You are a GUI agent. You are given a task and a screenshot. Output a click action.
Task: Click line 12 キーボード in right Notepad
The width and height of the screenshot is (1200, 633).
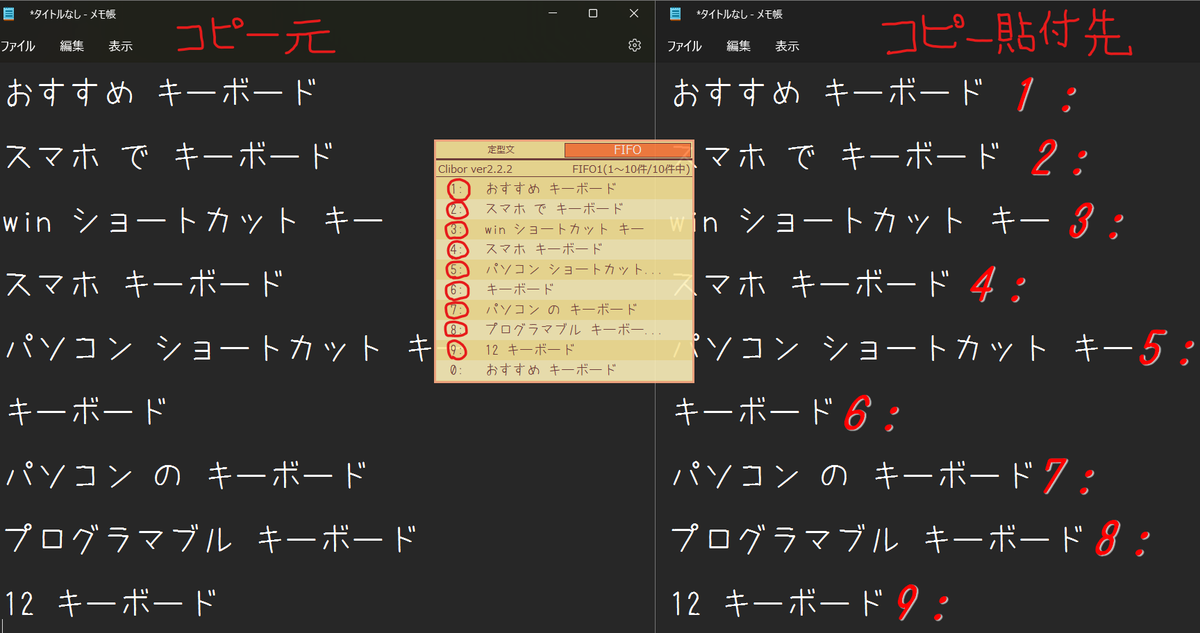777,602
